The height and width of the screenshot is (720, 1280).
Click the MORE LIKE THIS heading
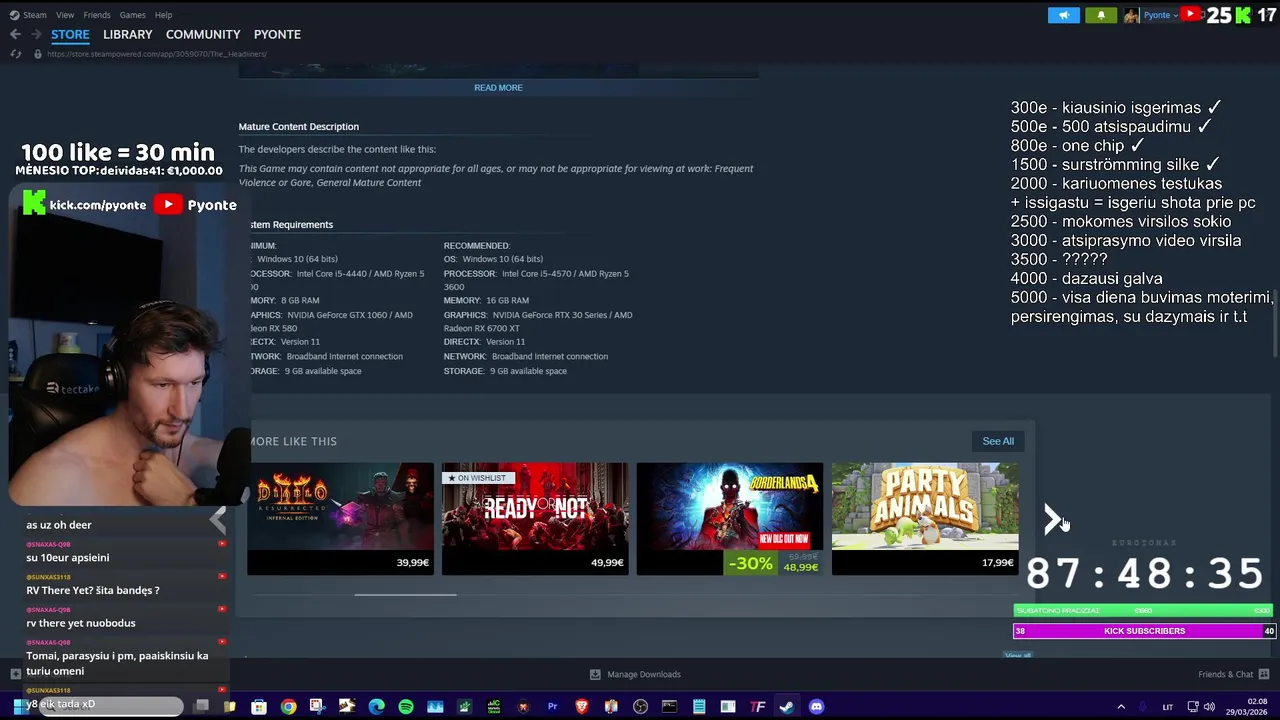pyautogui.click(x=293, y=441)
